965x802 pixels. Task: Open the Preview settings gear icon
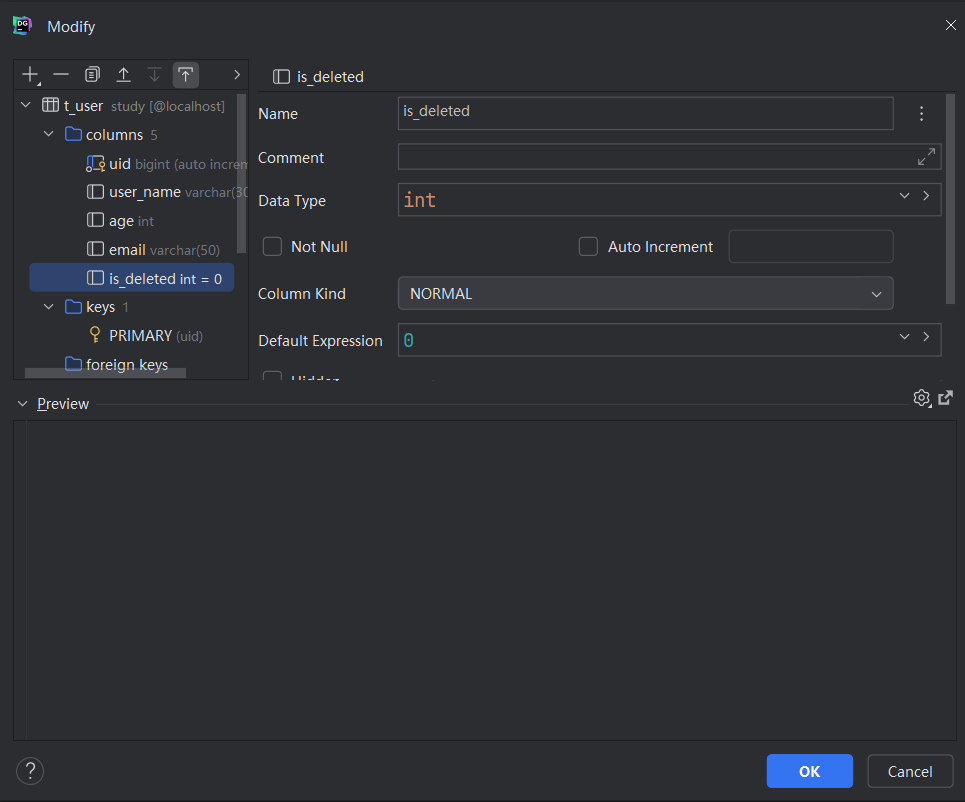pyautogui.click(x=921, y=398)
